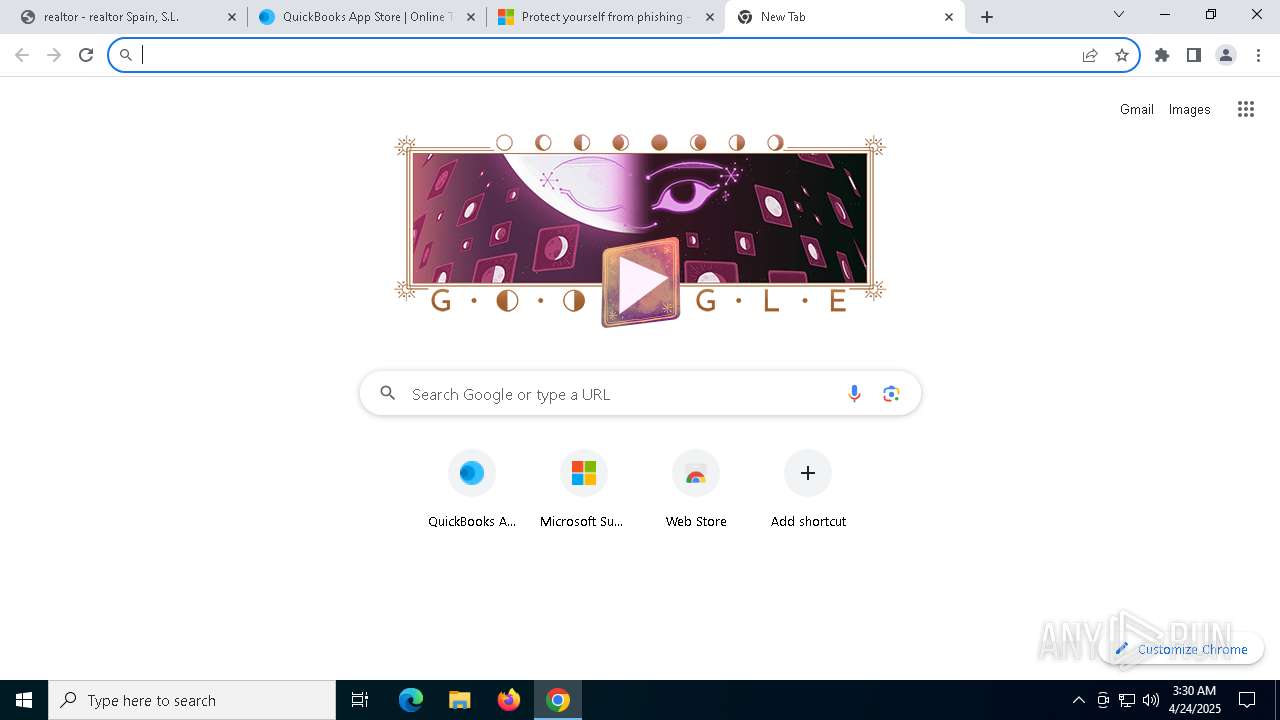1280x720 pixels.
Task: Open the Protect yourself from phishing tab
Action: click(605, 17)
